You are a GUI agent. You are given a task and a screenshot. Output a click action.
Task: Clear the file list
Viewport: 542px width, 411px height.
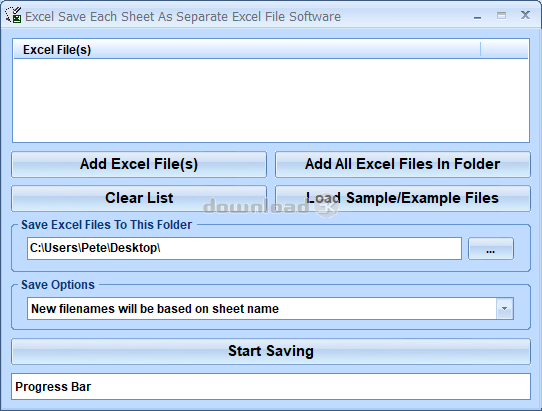[x=139, y=198]
